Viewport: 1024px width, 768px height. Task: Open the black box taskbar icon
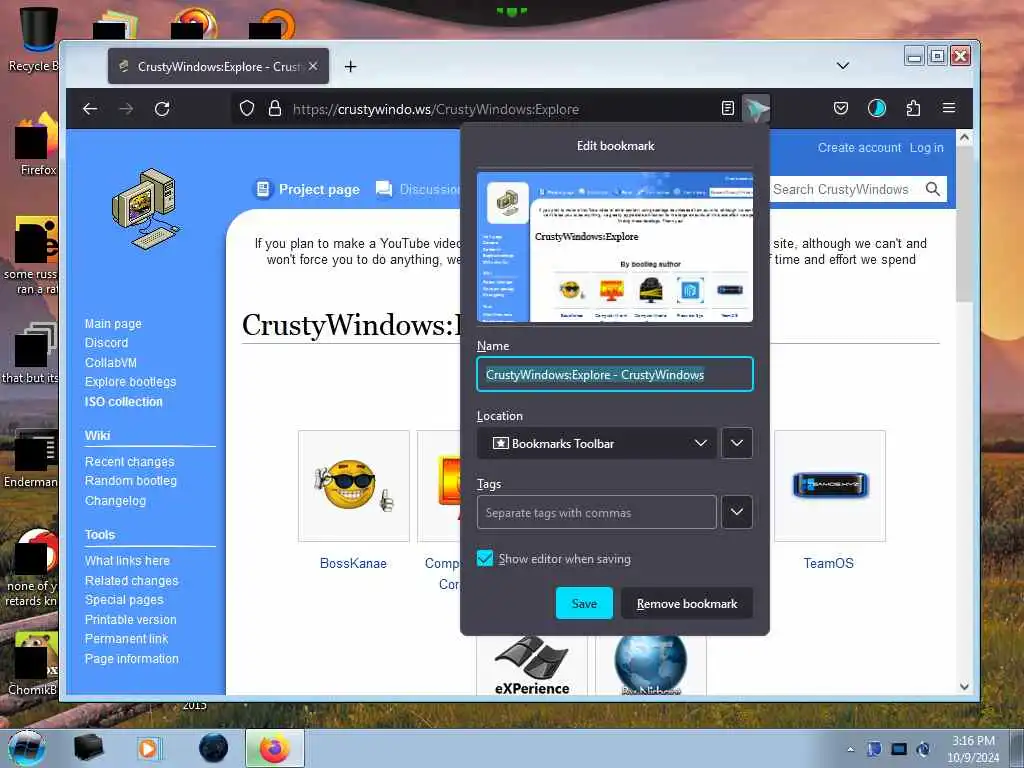(88, 748)
